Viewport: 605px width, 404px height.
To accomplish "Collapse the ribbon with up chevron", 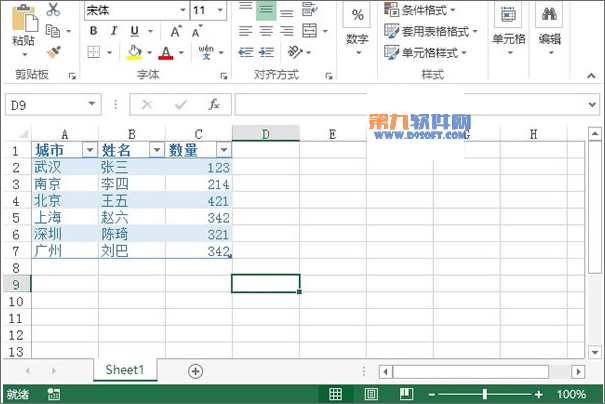I will [x=591, y=76].
